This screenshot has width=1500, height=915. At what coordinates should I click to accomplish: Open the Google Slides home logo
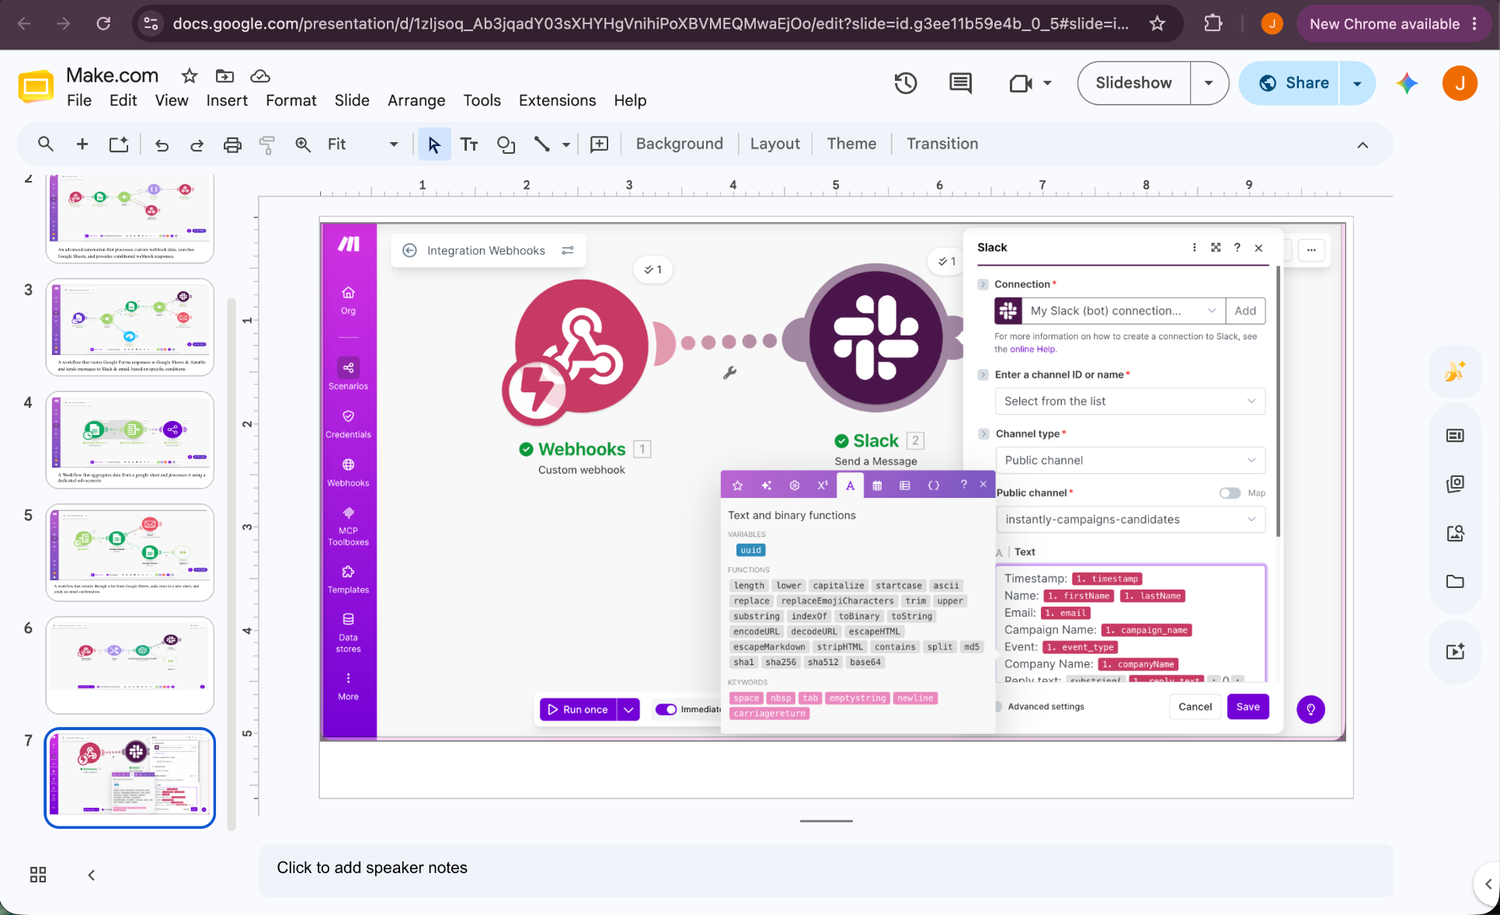tap(36, 87)
